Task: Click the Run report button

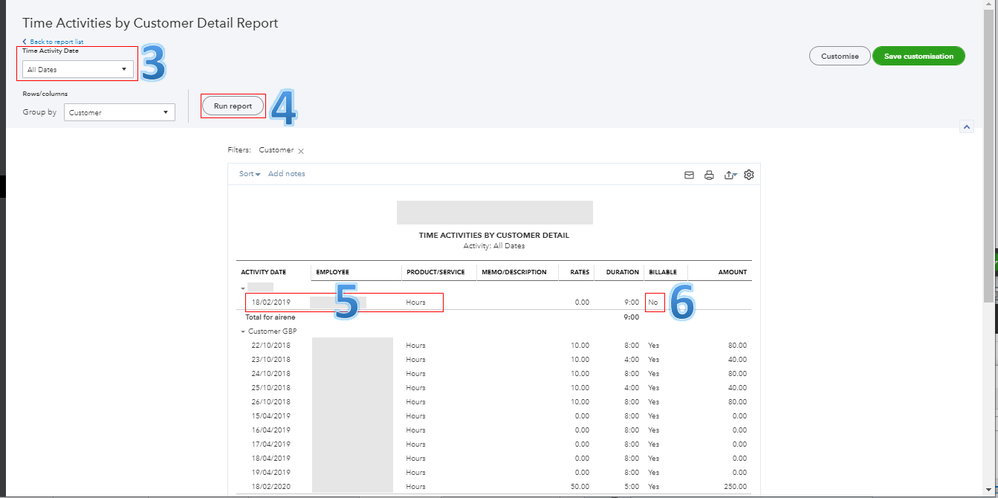Action: 233,106
